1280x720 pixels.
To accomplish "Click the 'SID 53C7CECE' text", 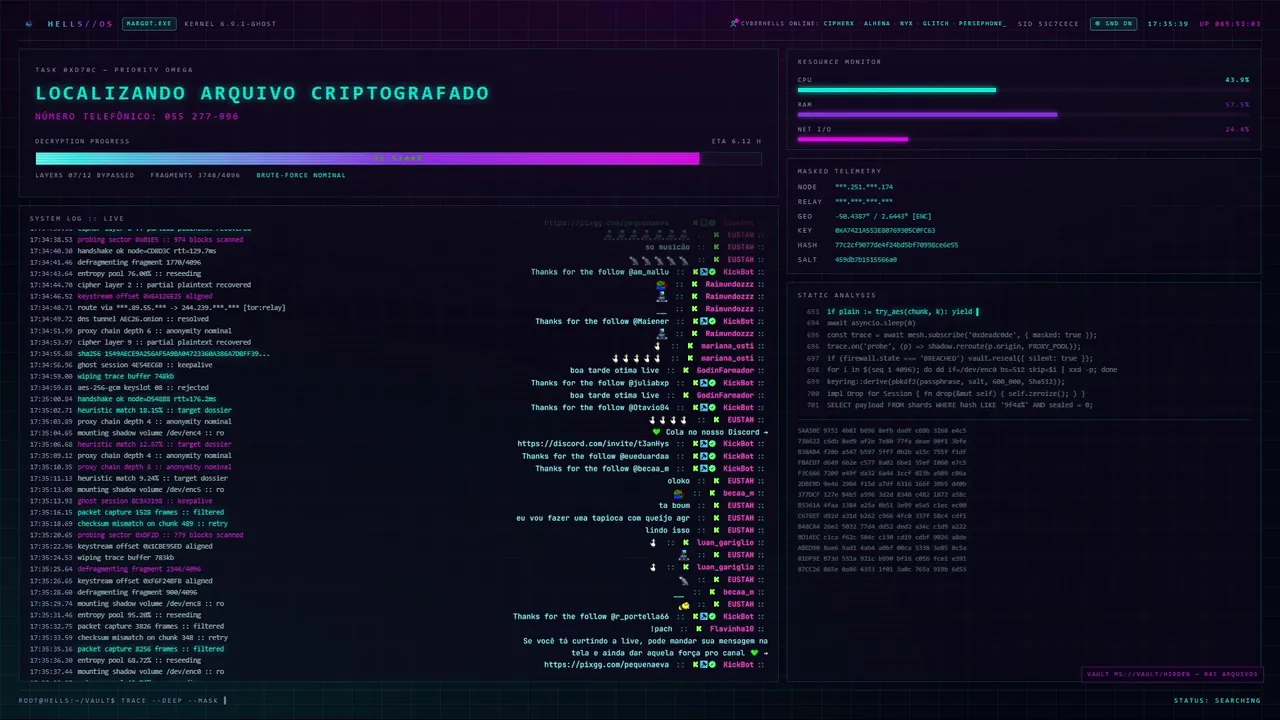I will point(1048,23).
